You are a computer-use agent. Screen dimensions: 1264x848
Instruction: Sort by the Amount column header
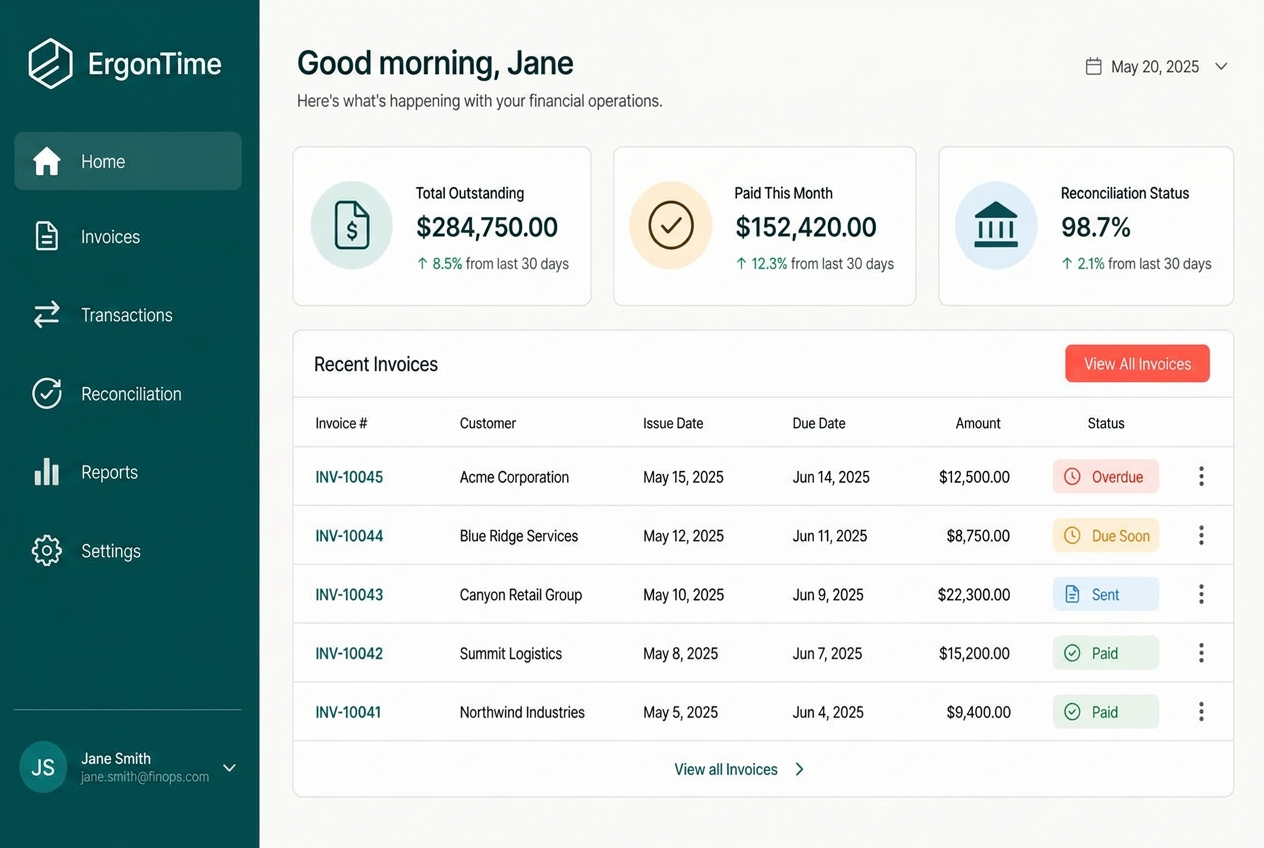click(978, 423)
